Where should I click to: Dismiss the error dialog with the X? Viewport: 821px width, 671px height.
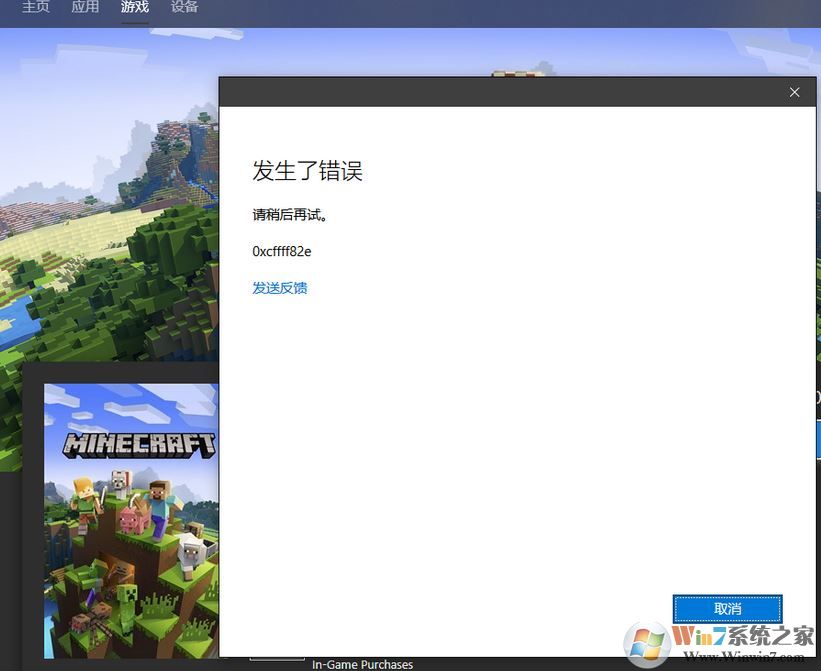coord(794,91)
